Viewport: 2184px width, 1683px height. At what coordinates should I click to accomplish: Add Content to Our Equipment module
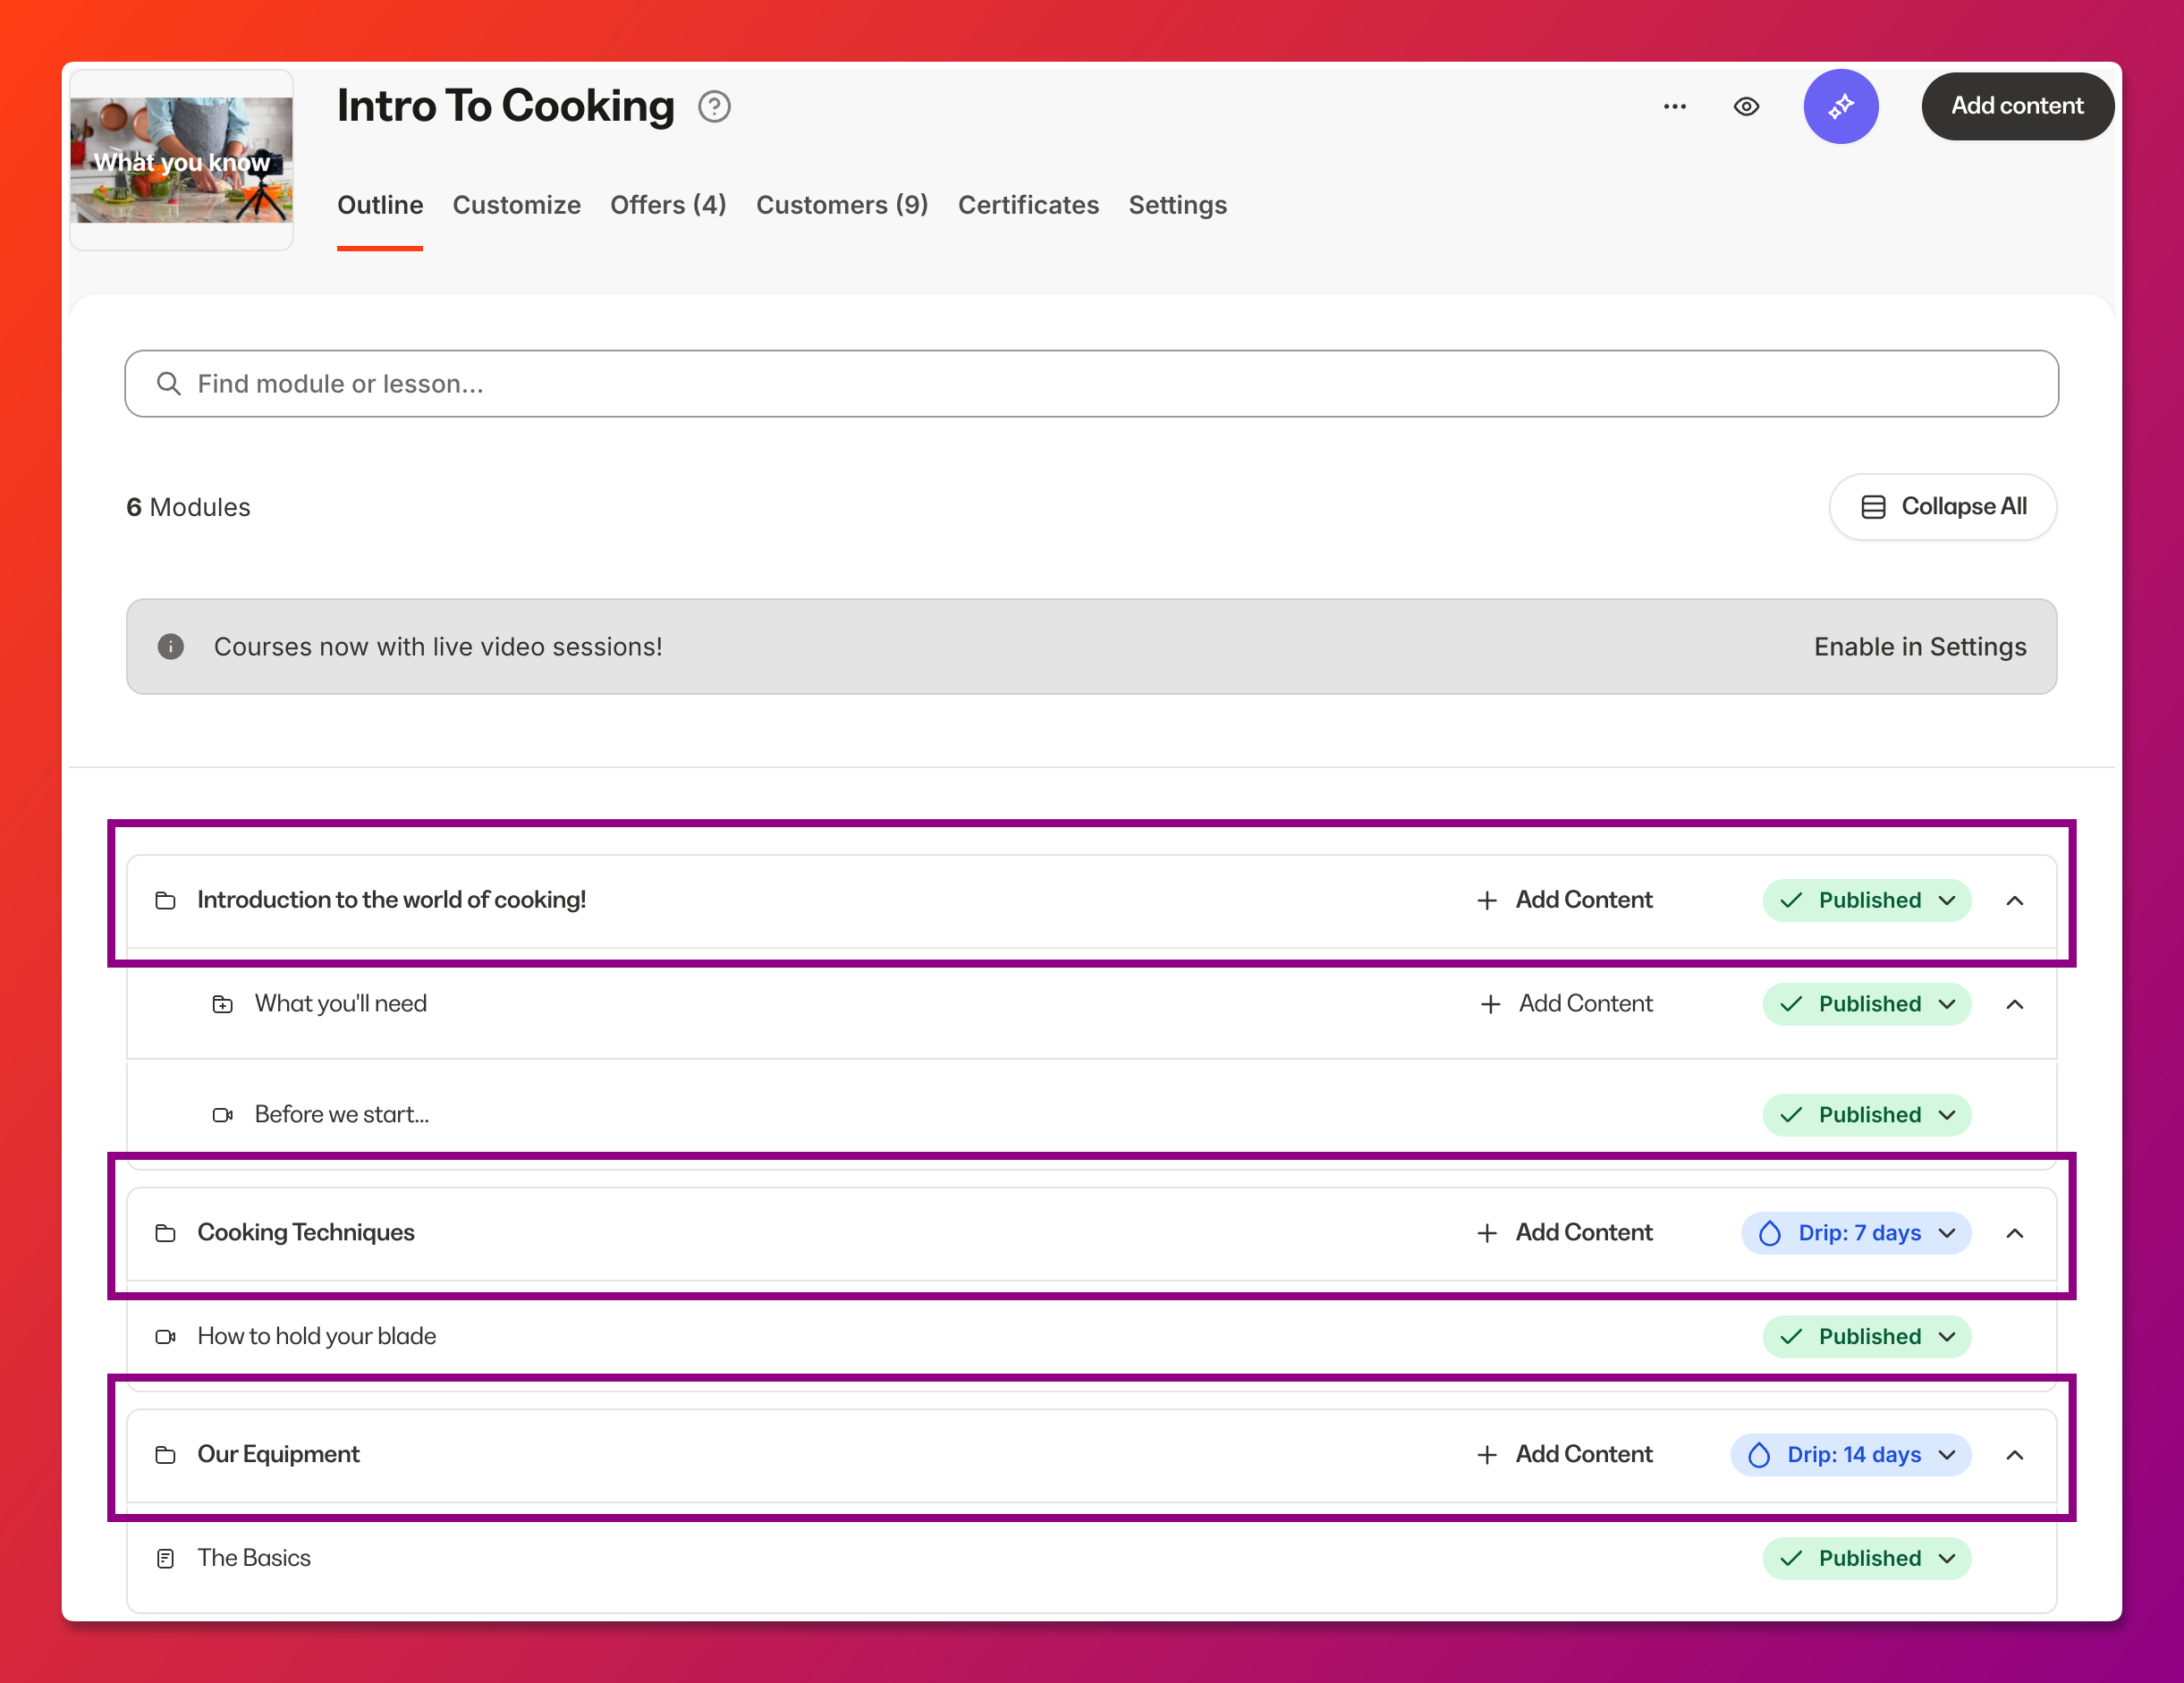[1565, 1454]
